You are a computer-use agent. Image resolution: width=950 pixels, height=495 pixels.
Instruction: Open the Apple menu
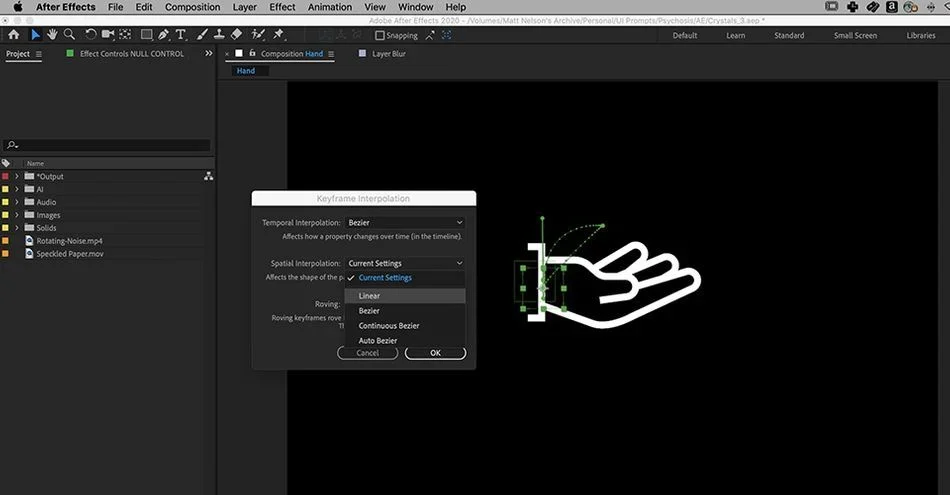[x=18, y=7]
